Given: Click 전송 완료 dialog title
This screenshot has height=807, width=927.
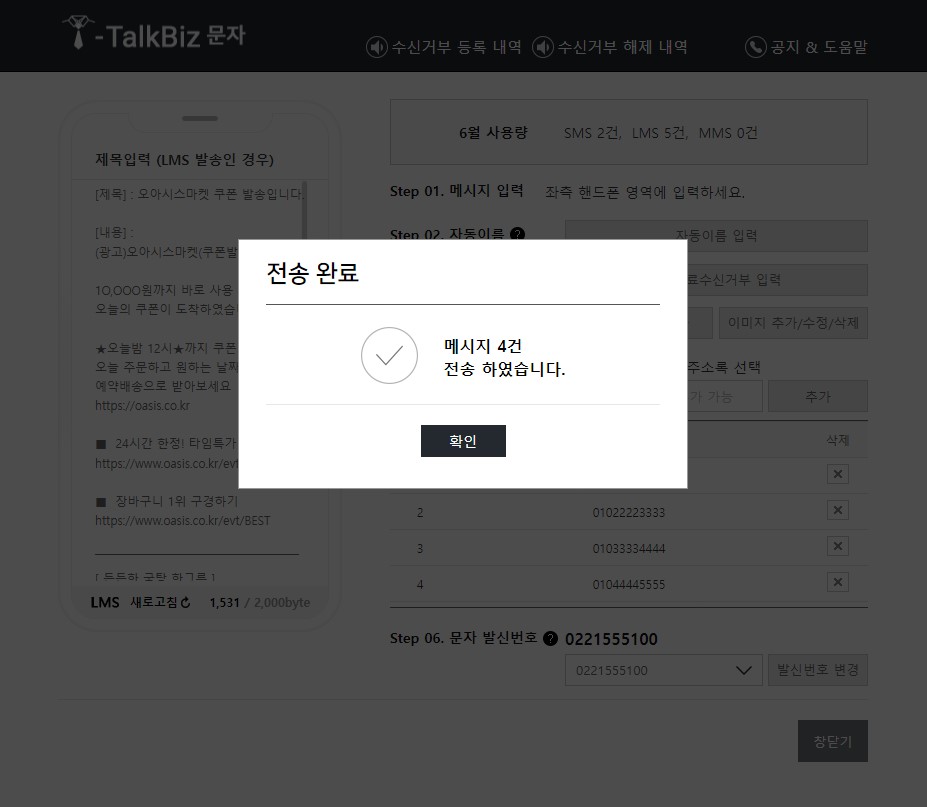Looking at the screenshot, I should point(313,273).
